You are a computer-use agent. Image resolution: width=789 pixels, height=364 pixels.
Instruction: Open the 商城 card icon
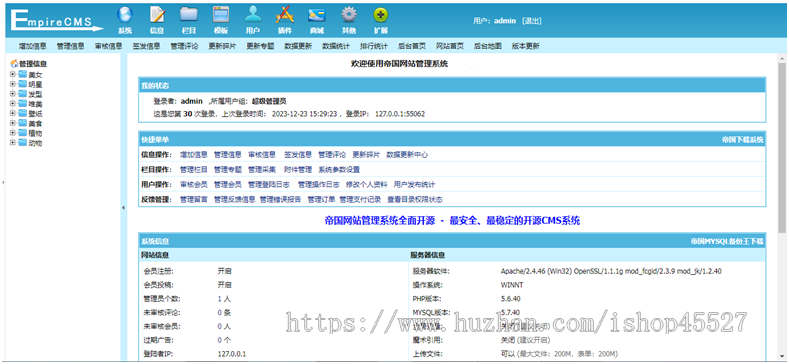click(317, 14)
